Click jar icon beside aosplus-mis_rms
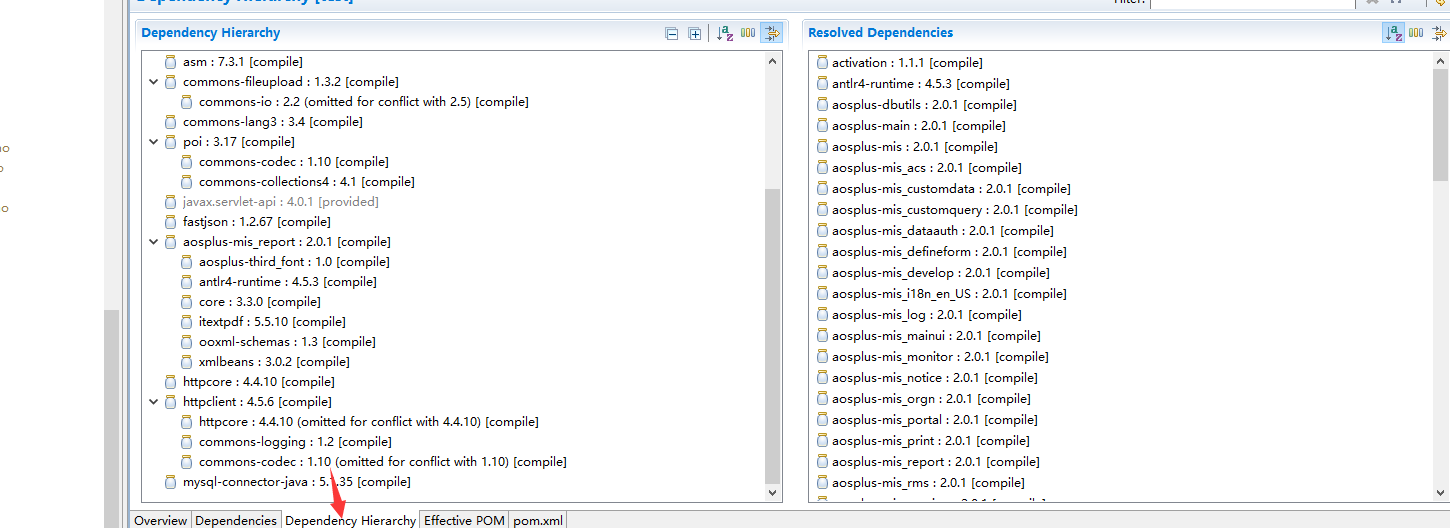 coord(822,483)
